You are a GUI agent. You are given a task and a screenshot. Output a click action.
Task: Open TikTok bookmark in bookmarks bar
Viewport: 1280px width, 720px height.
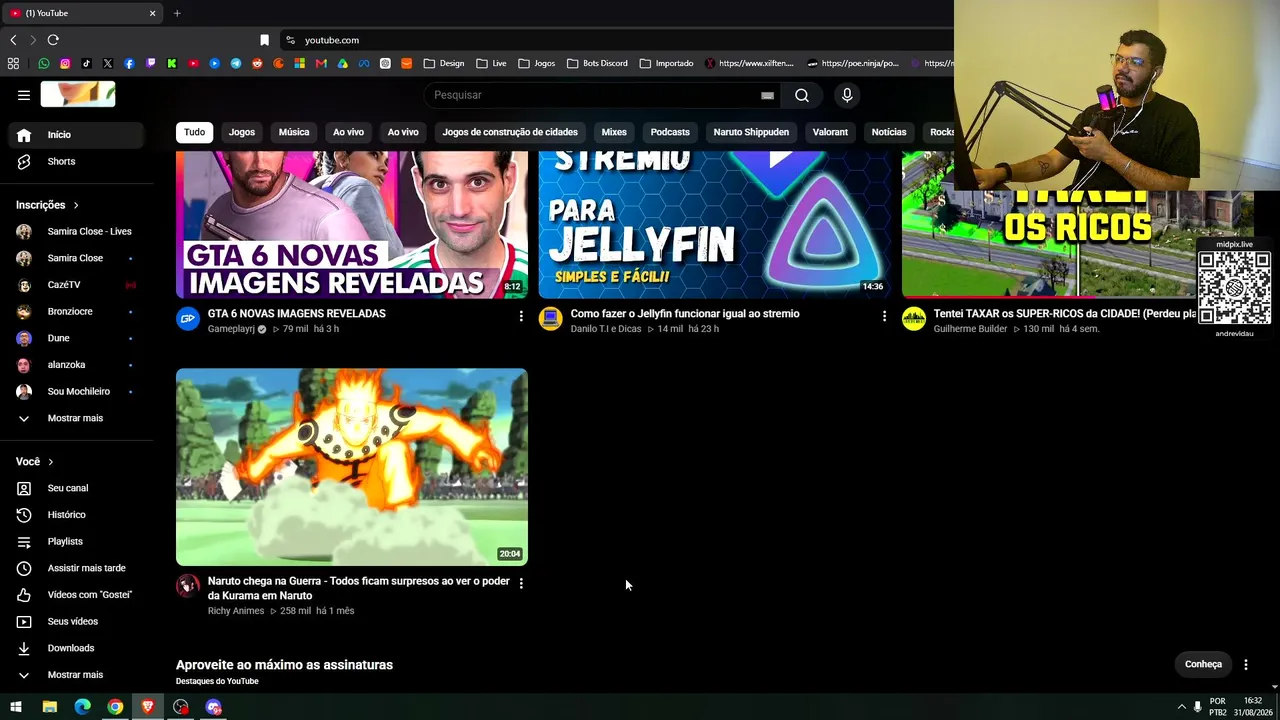(x=86, y=63)
